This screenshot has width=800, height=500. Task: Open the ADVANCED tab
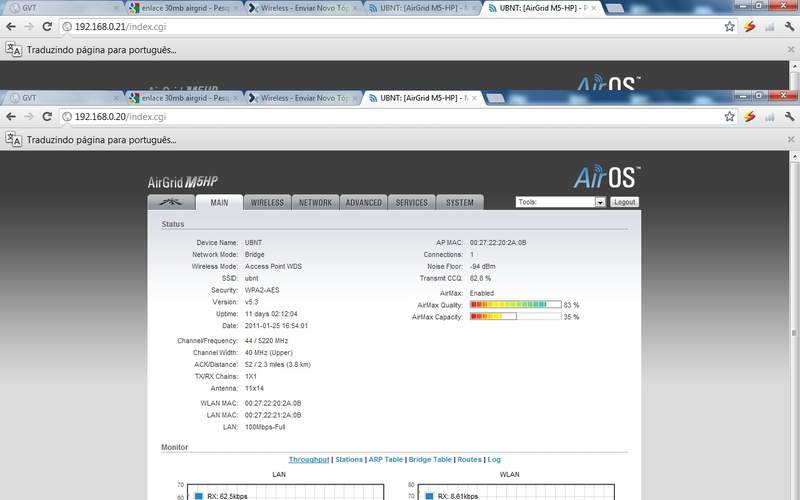coord(363,203)
